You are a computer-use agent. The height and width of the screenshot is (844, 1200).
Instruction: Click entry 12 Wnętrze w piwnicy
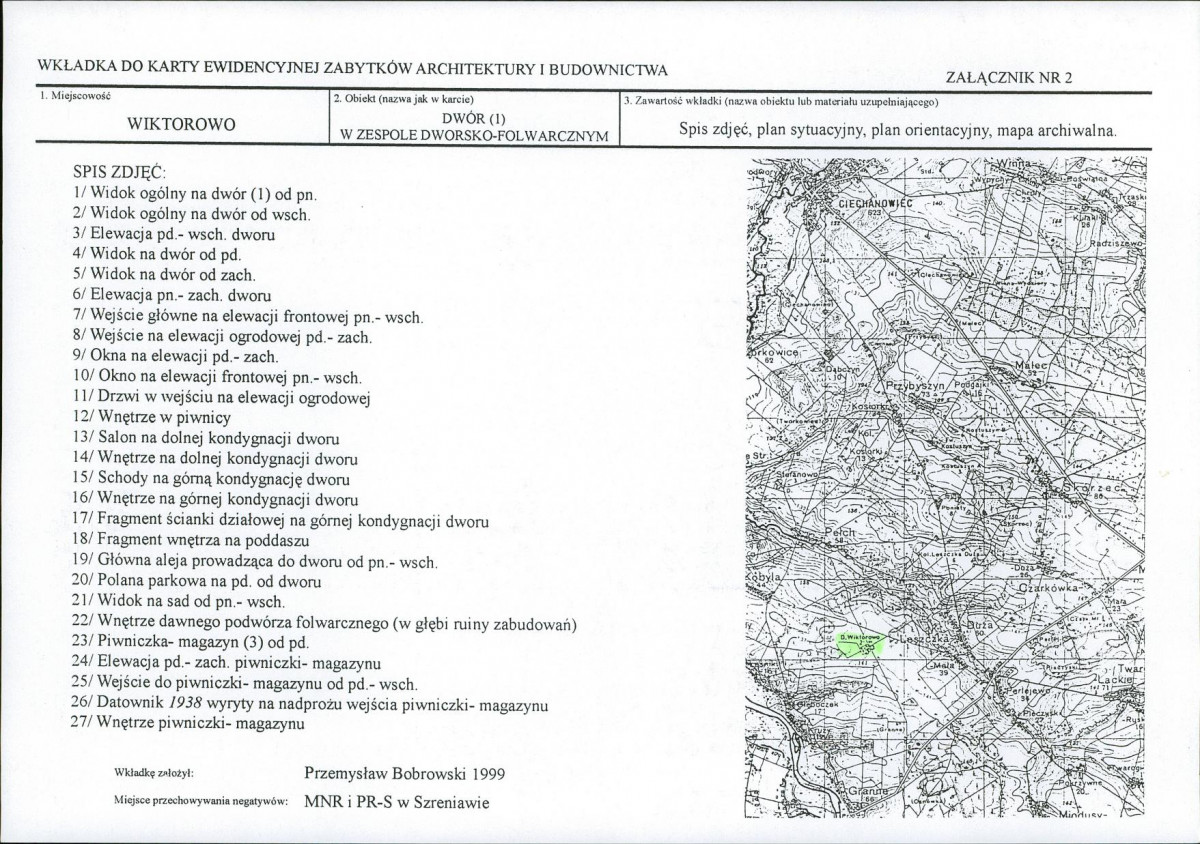(x=152, y=416)
